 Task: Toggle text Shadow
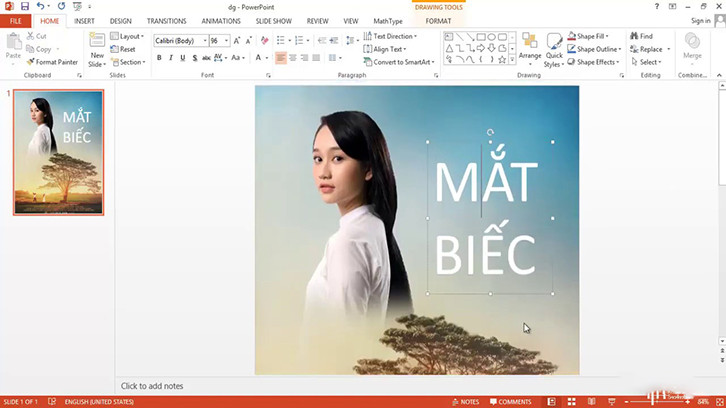click(194, 58)
